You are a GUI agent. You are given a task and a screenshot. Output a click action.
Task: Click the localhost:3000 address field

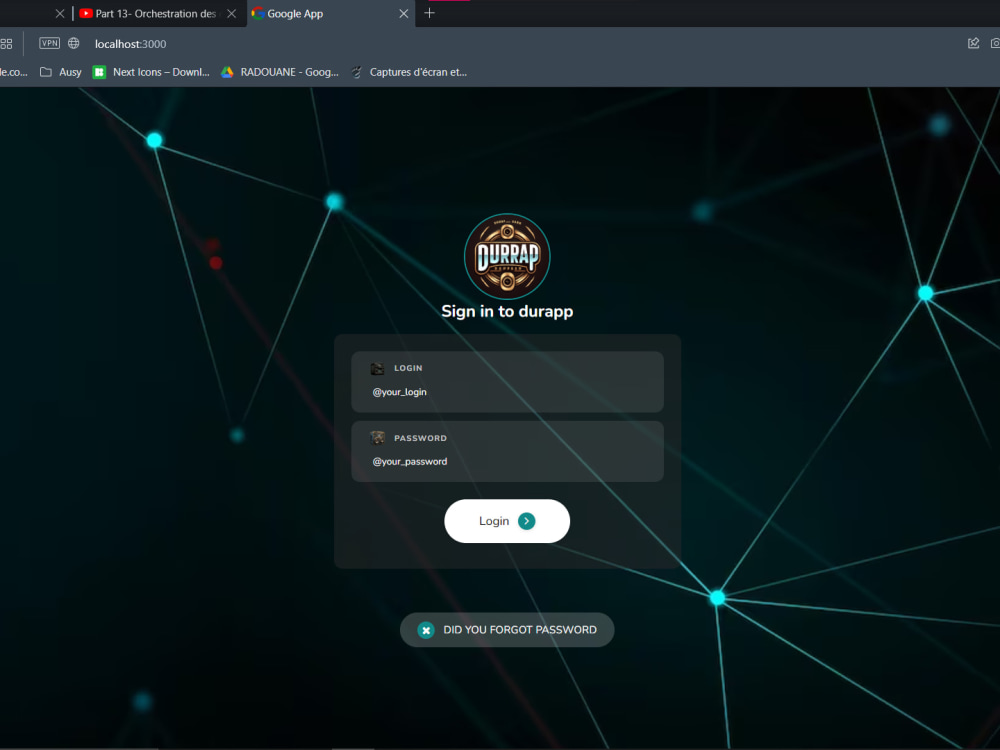131,44
